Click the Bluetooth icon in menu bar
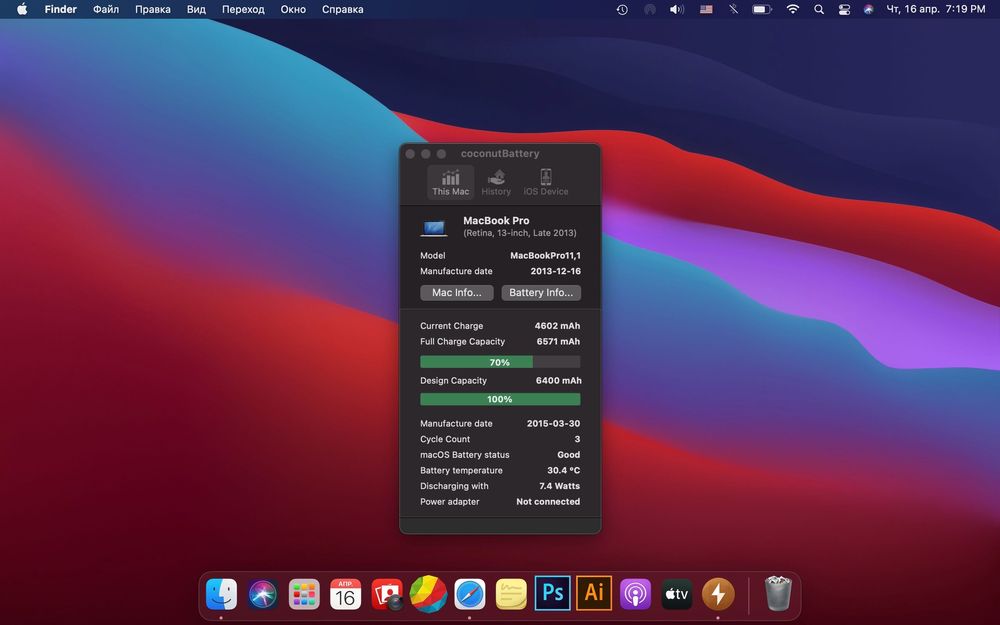 [733, 9]
